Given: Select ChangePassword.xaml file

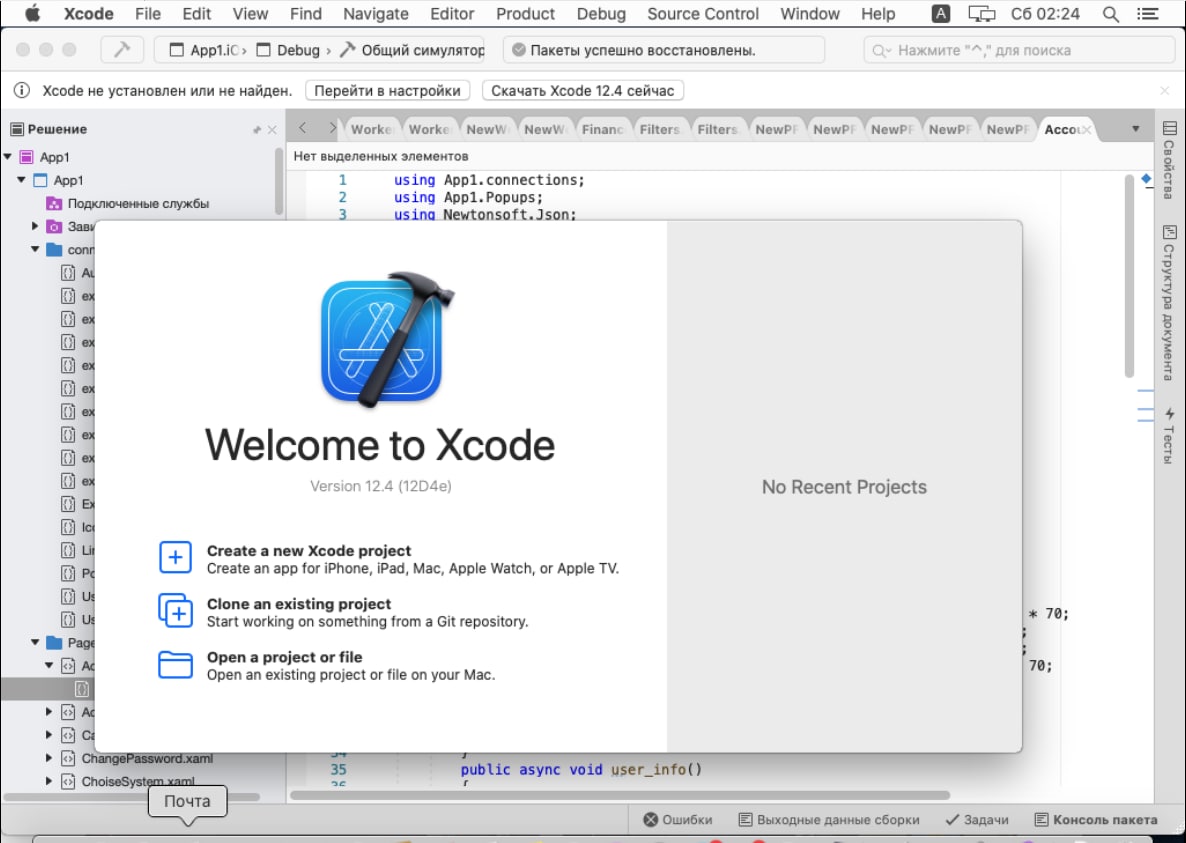Looking at the screenshot, I should (x=147, y=758).
